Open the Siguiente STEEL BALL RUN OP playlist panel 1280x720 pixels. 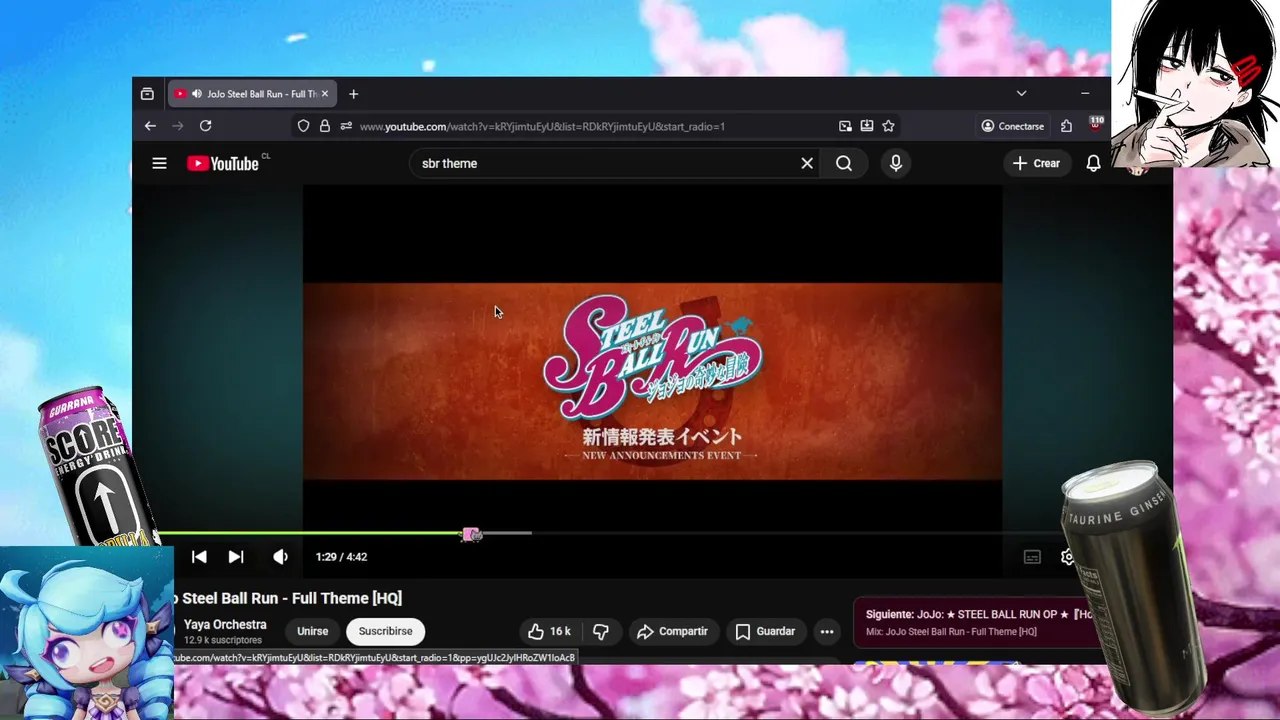tap(980, 622)
